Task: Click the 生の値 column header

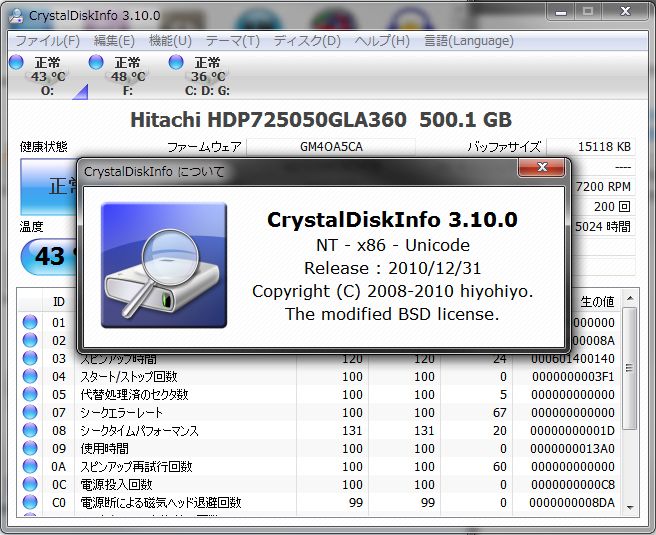Action: [x=597, y=301]
